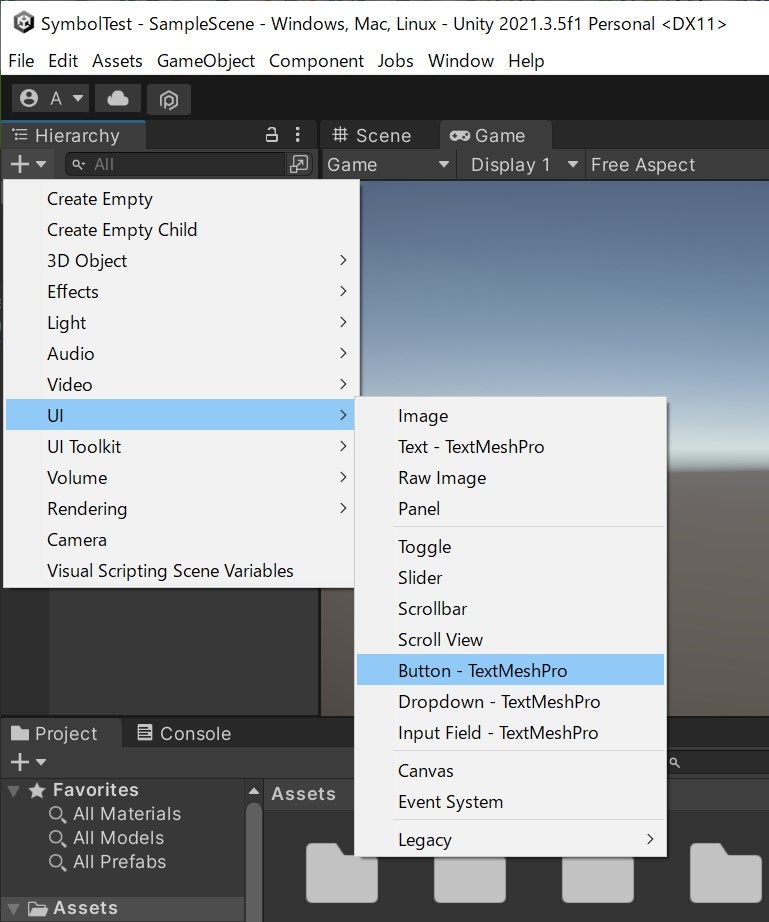Create an Event System
The height and width of the screenshot is (922, 769).
coord(510,801)
